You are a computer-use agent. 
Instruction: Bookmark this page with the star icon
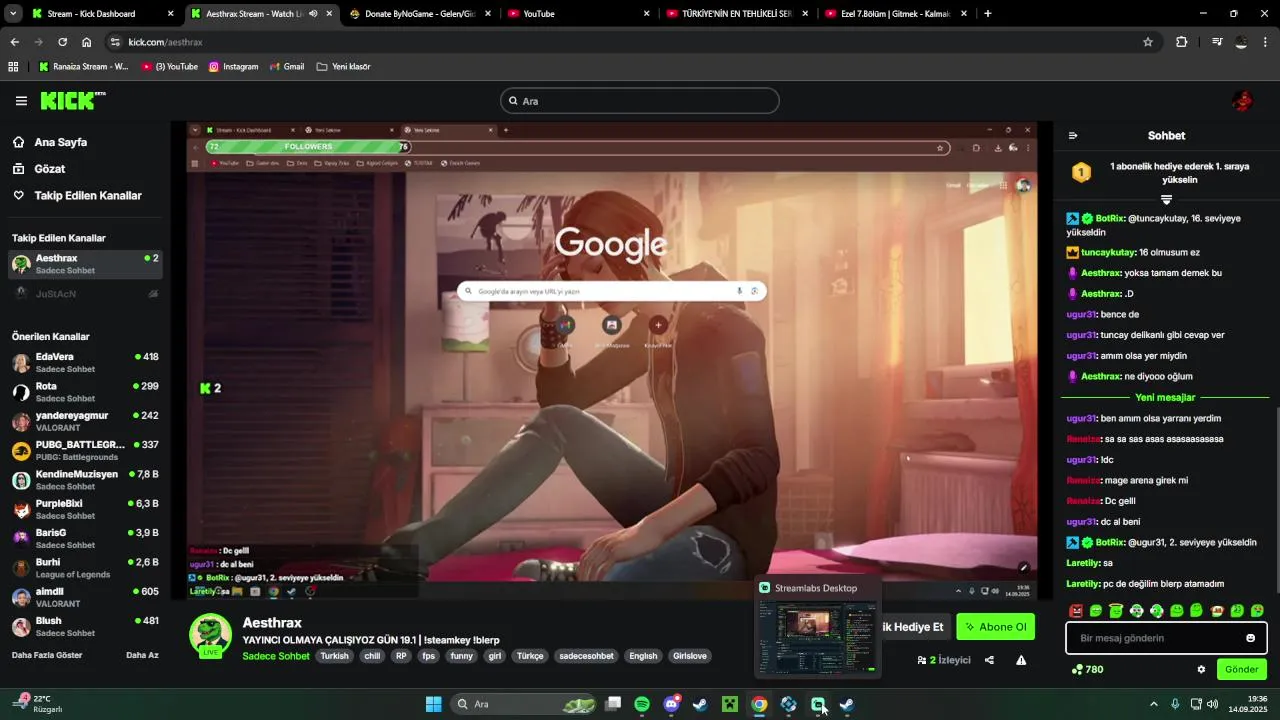tap(1148, 42)
